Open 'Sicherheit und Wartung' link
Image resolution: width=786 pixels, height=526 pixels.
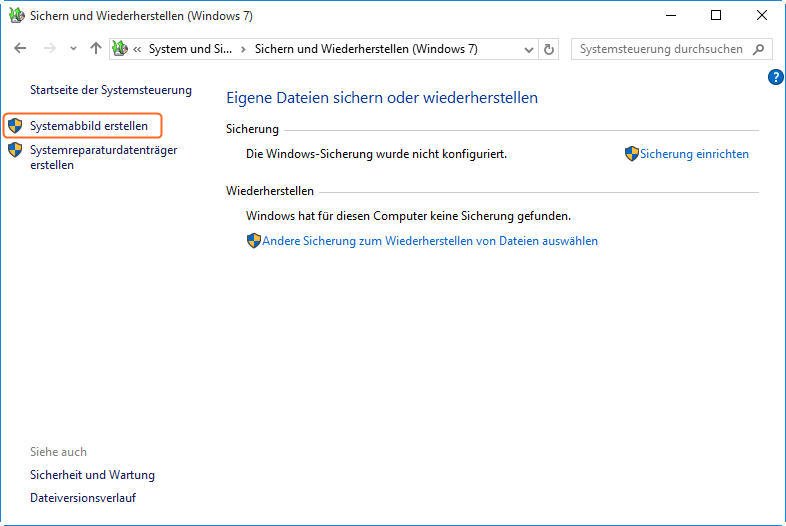point(92,475)
